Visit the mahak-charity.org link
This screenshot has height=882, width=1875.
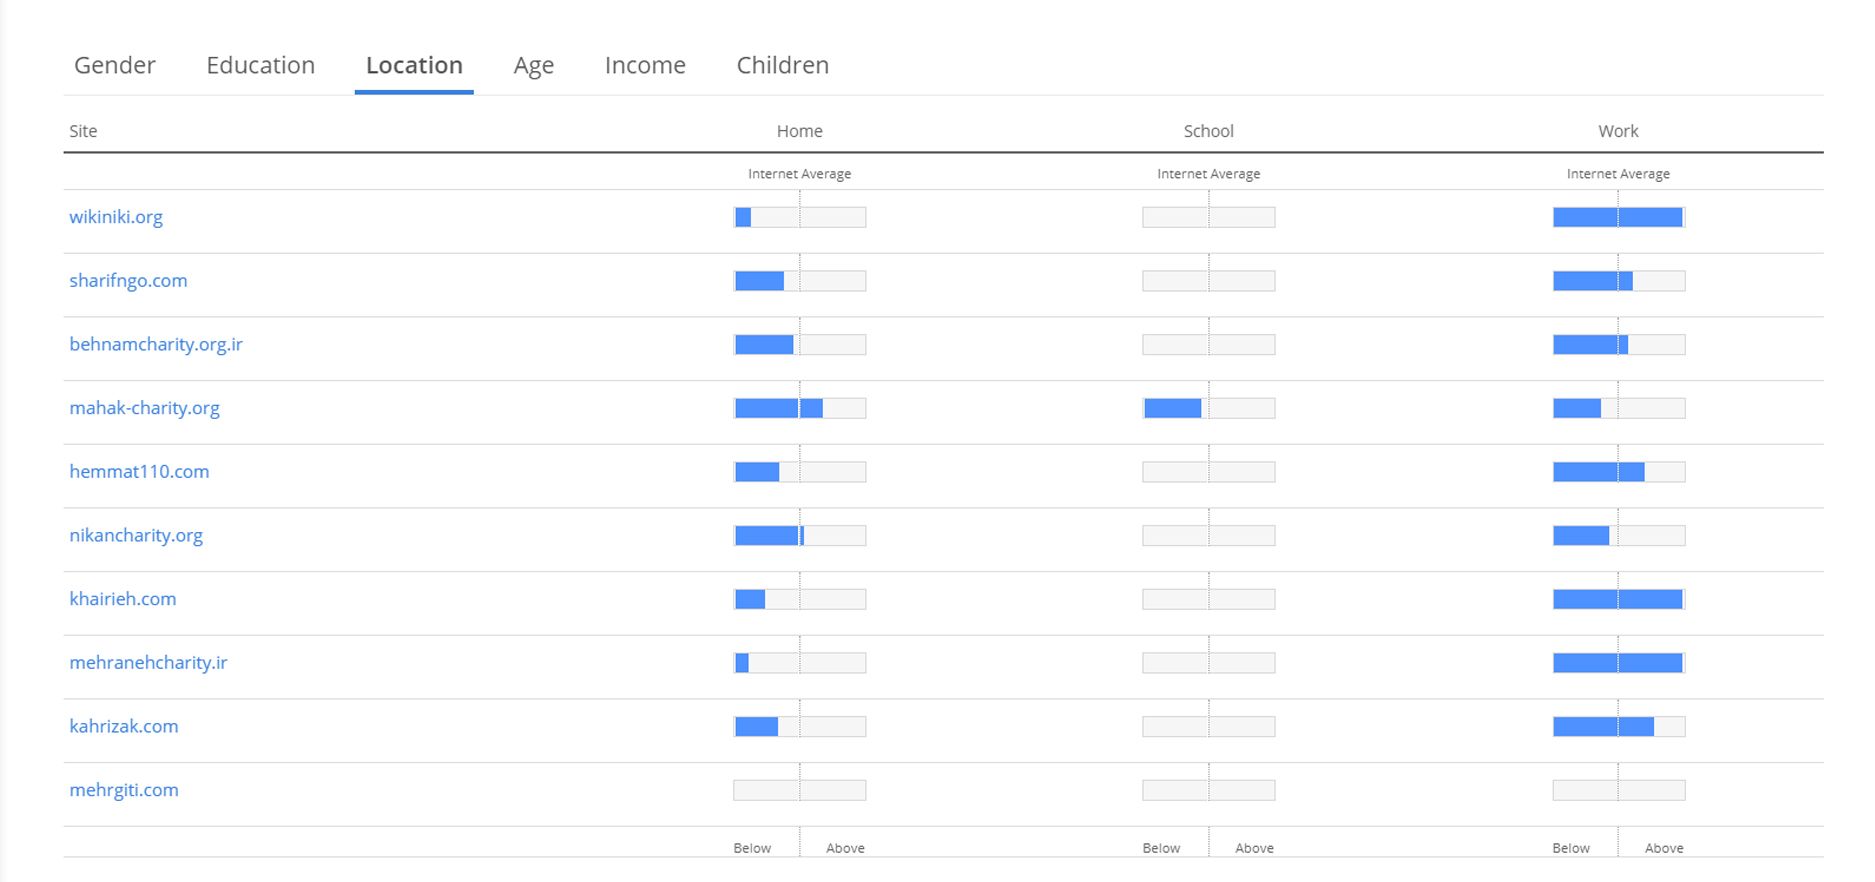[x=144, y=408]
